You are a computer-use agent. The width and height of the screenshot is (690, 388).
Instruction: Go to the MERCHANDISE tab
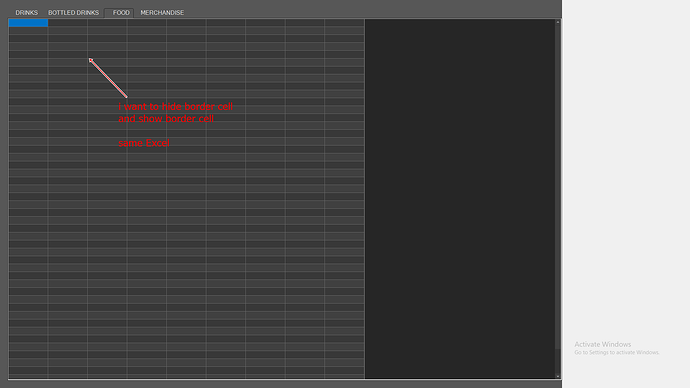coord(162,13)
